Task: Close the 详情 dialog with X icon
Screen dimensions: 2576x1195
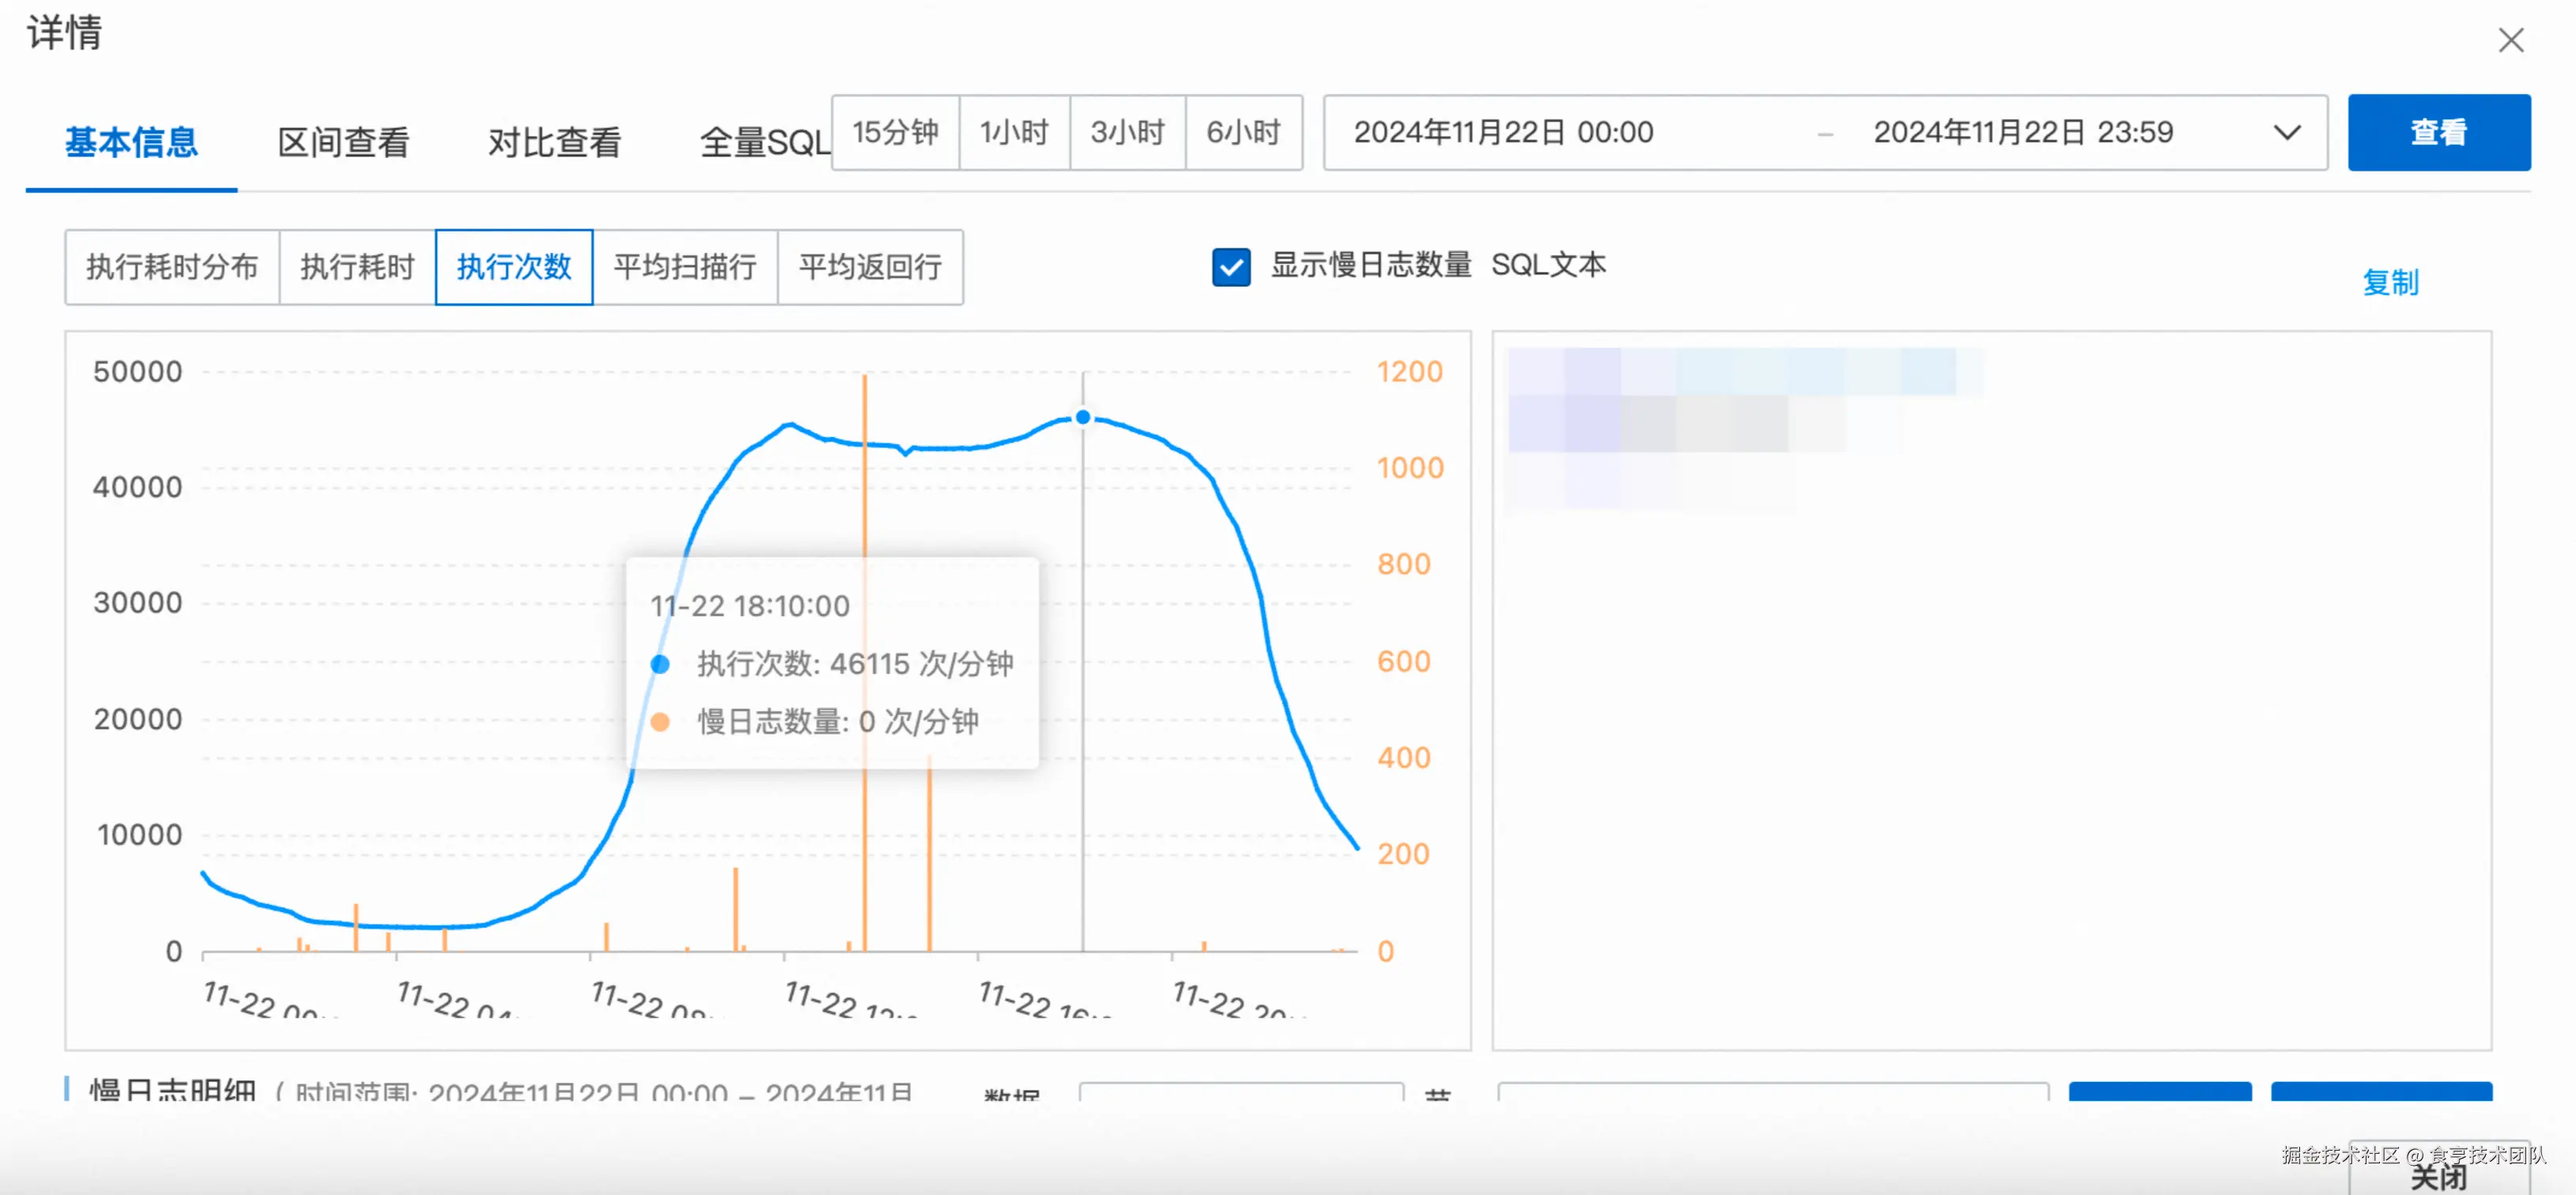Action: coord(2510,40)
